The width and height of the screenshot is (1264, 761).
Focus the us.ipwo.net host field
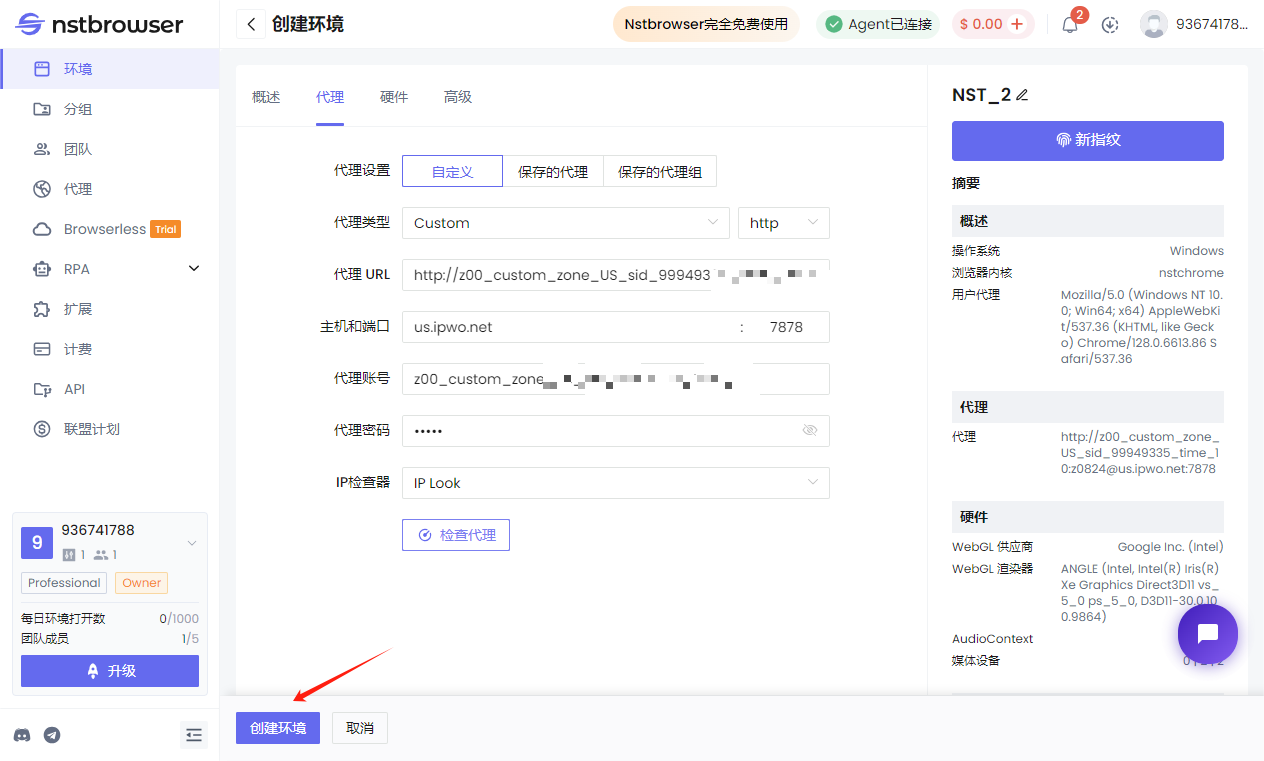(x=570, y=327)
